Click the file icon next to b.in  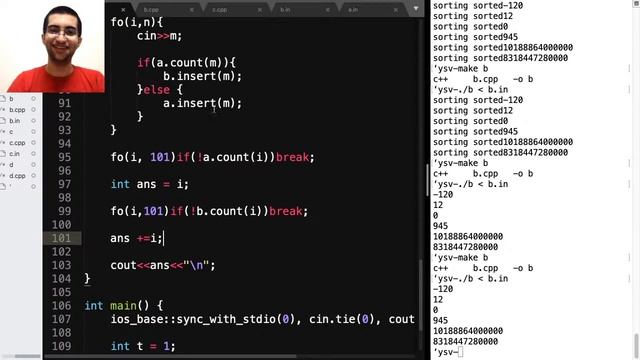tap(3, 121)
